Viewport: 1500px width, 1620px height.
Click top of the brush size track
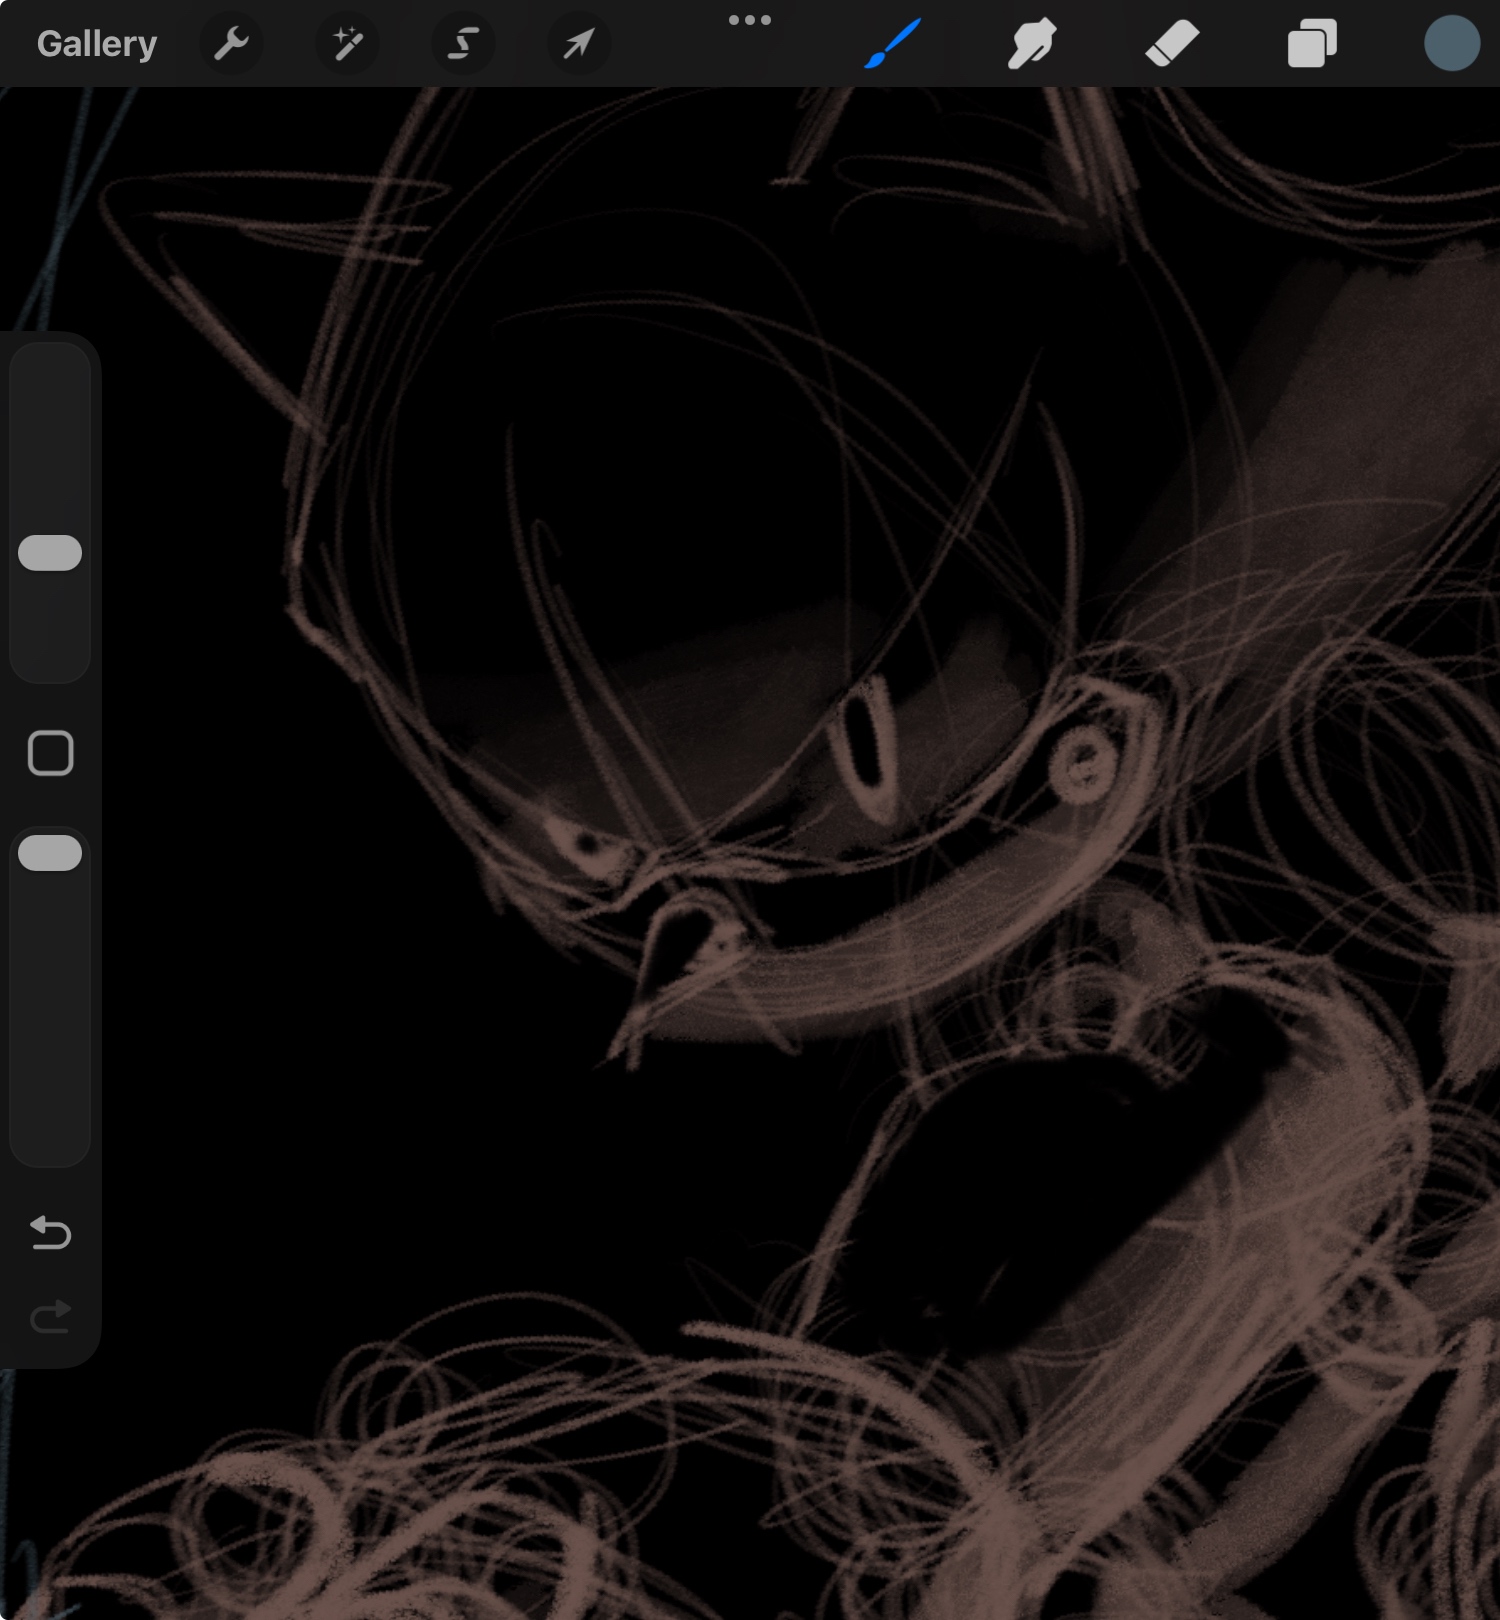pyautogui.click(x=50, y=370)
